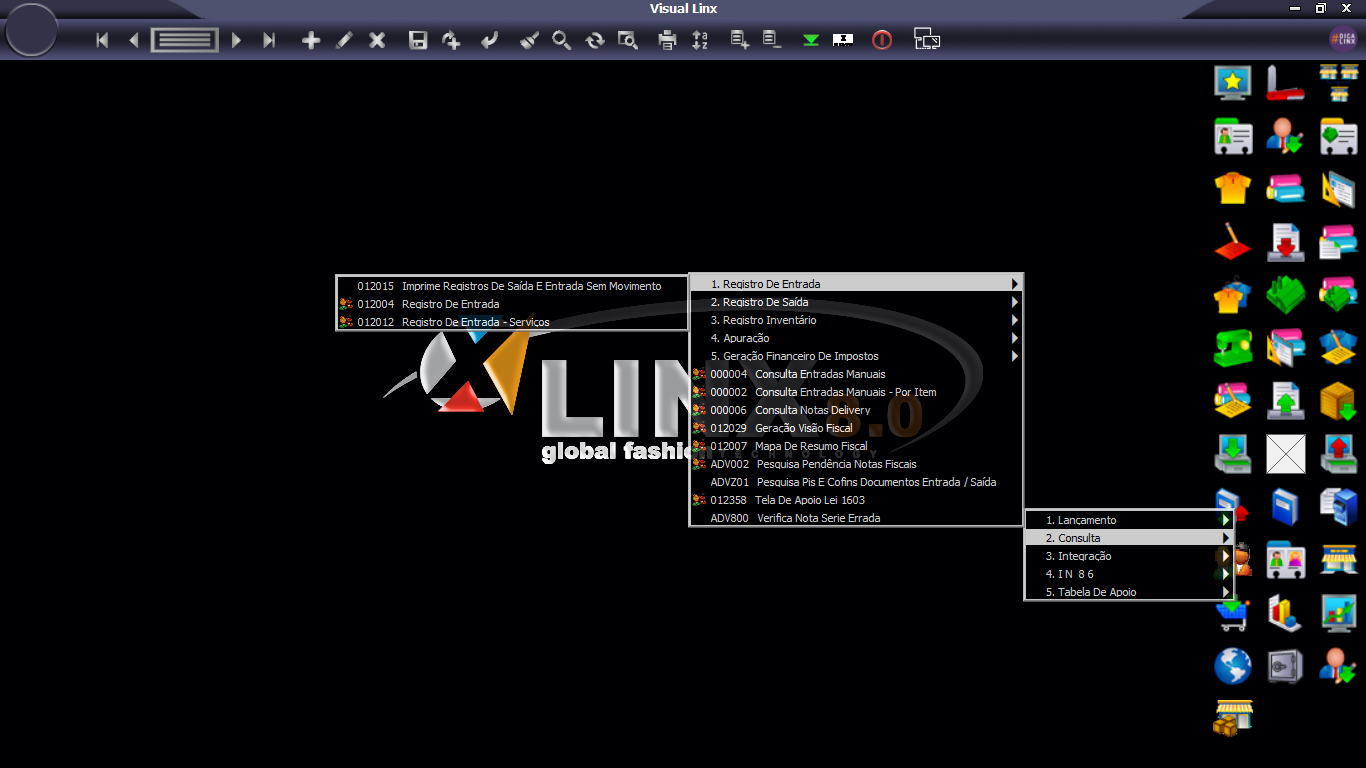Expand the Apuração submenu arrow
This screenshot has height=768, width=1366.
pyautogui.click(x=1015, y=338)
